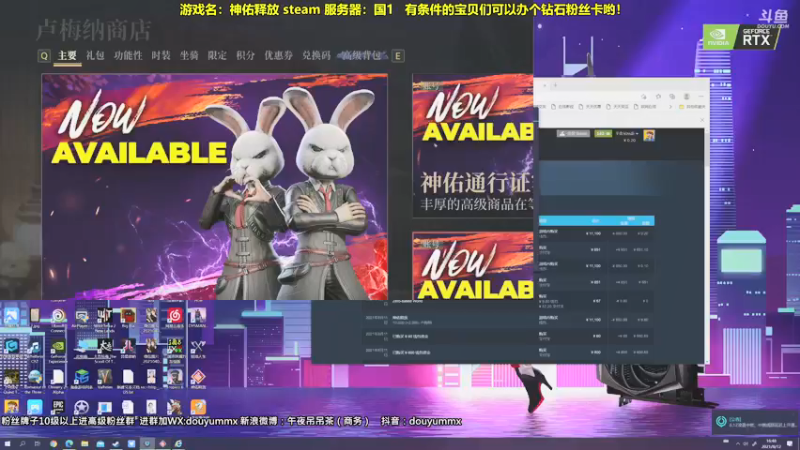Click the Windows Start button
Viewport: 800px width, 450px height.
click(7, 444)
